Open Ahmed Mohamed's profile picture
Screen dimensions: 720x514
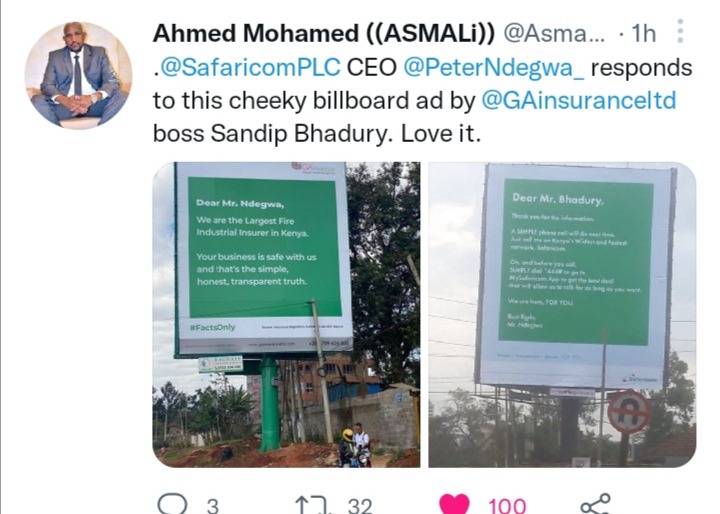(x=79, y=75)
